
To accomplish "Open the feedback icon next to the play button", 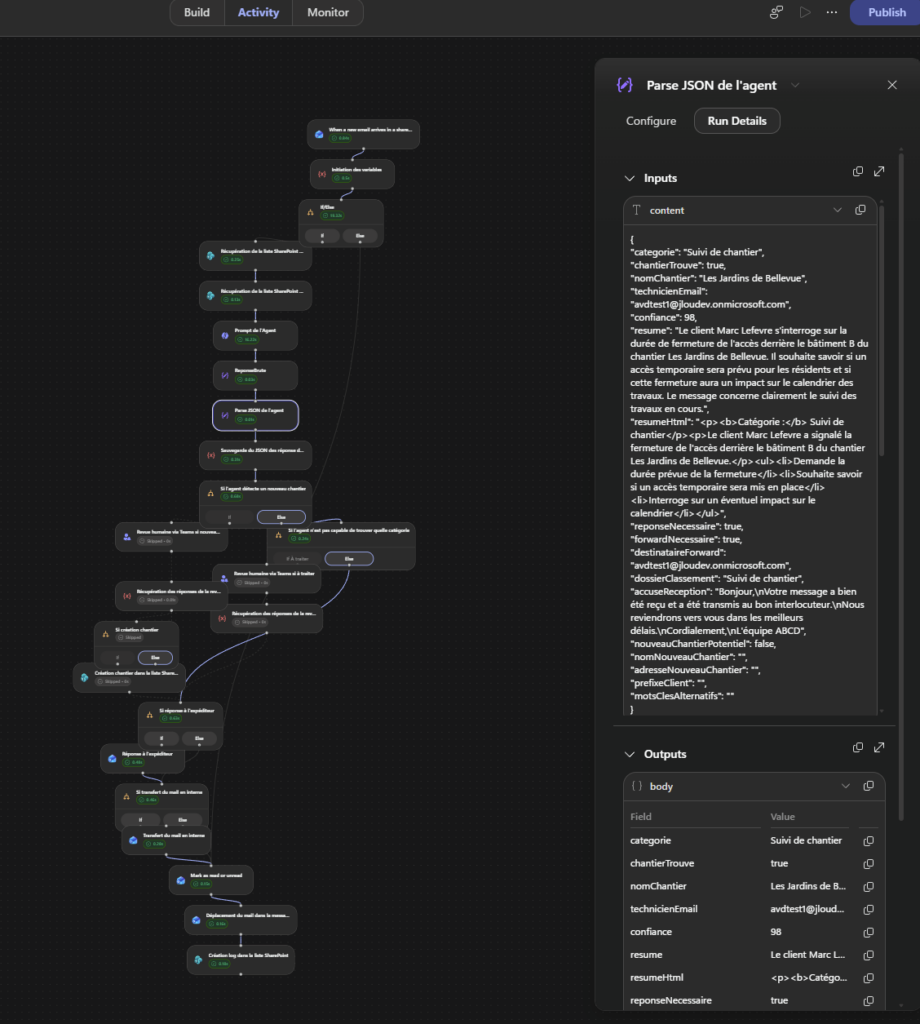I will pyautogui.click(x=776, y=12).
